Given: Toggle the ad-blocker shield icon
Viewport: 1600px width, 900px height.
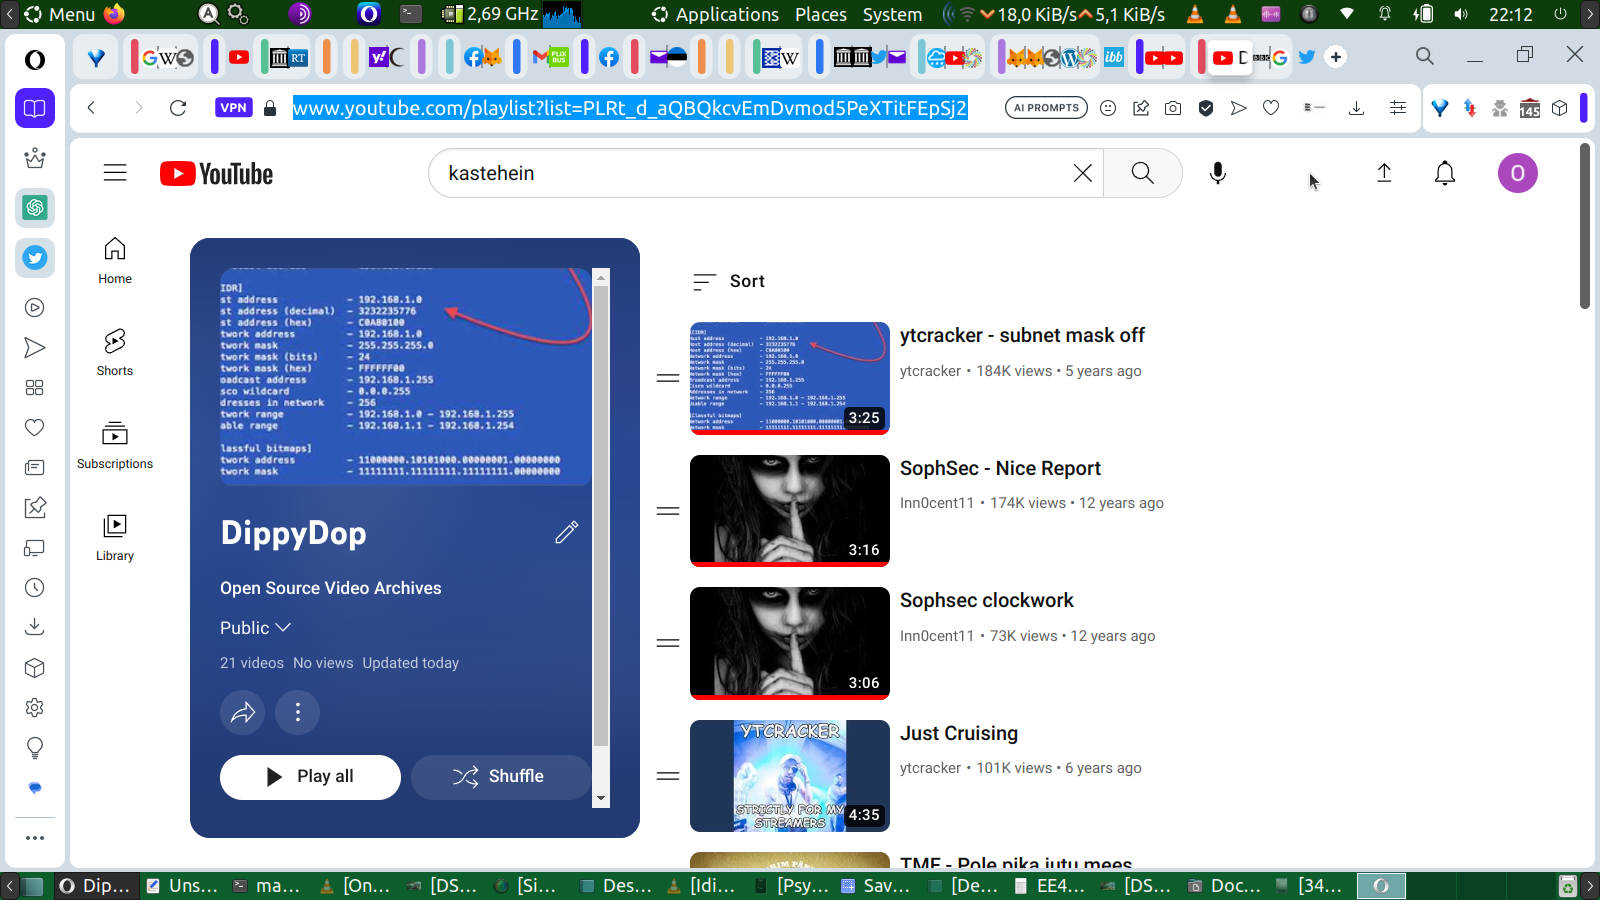Looking at the screenshot, I should (x=1206, y=108).
